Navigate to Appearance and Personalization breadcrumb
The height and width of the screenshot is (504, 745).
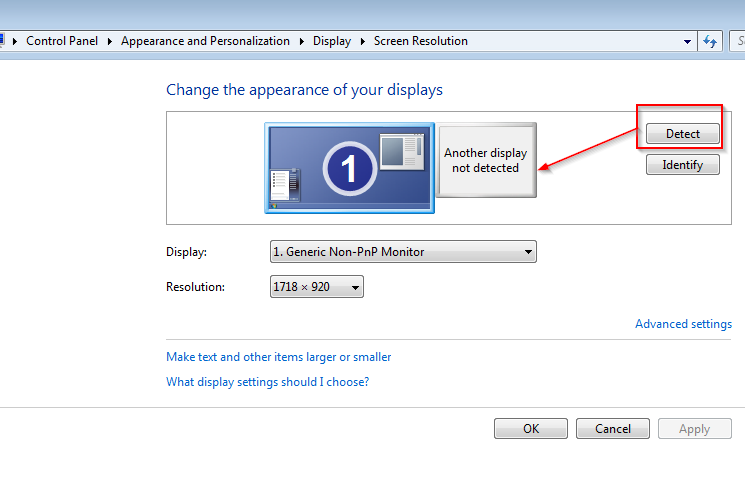coord(205,42)
